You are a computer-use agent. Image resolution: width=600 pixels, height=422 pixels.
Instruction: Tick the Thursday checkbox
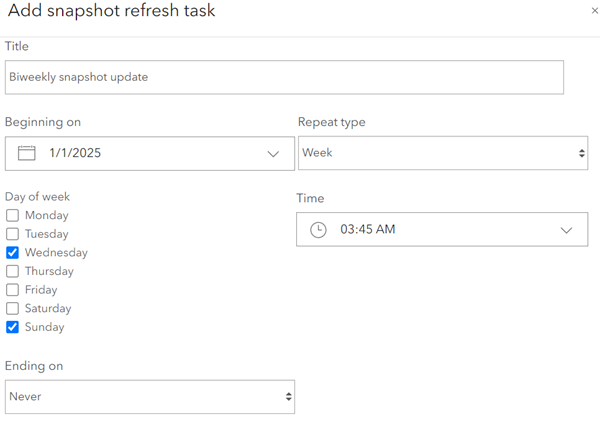[x=12, y=271]
